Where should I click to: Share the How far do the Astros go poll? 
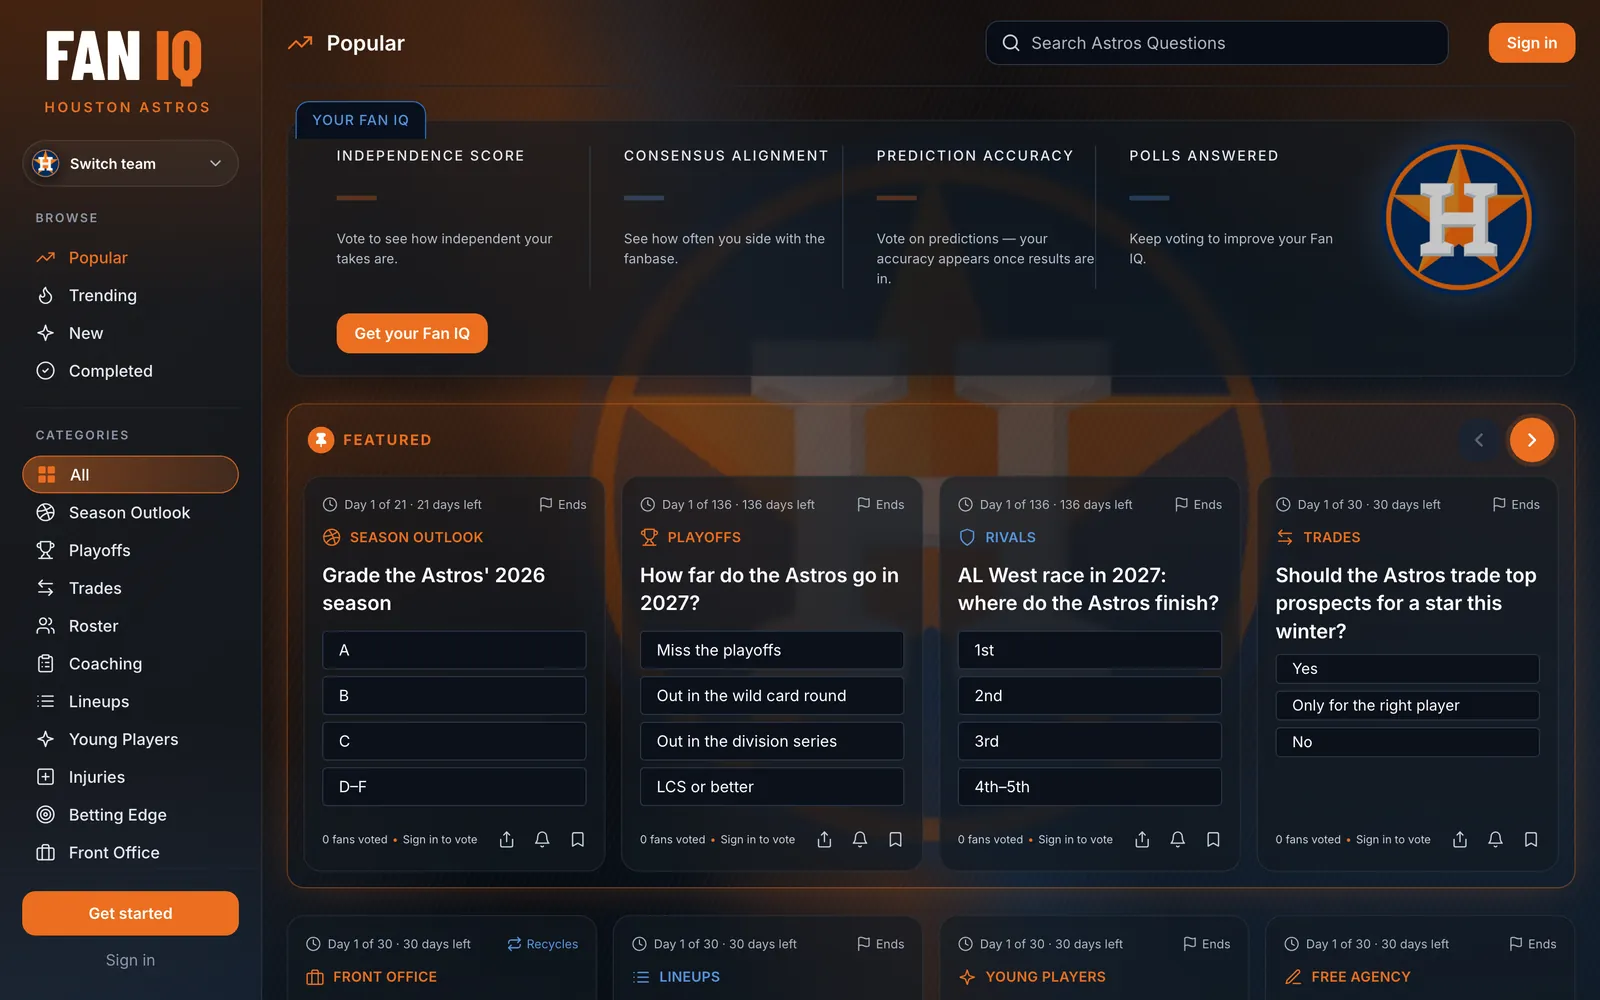point(825,839)
